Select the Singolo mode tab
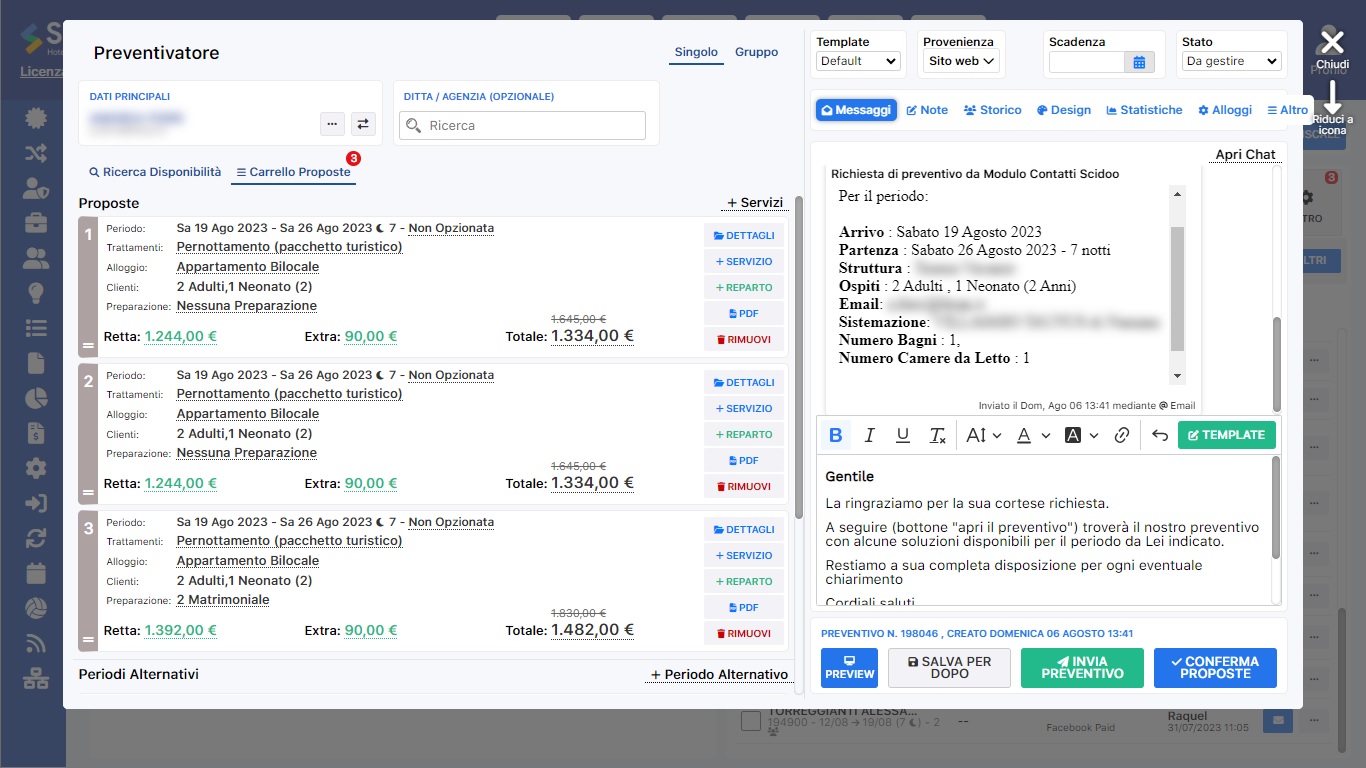 coord(696,53)
